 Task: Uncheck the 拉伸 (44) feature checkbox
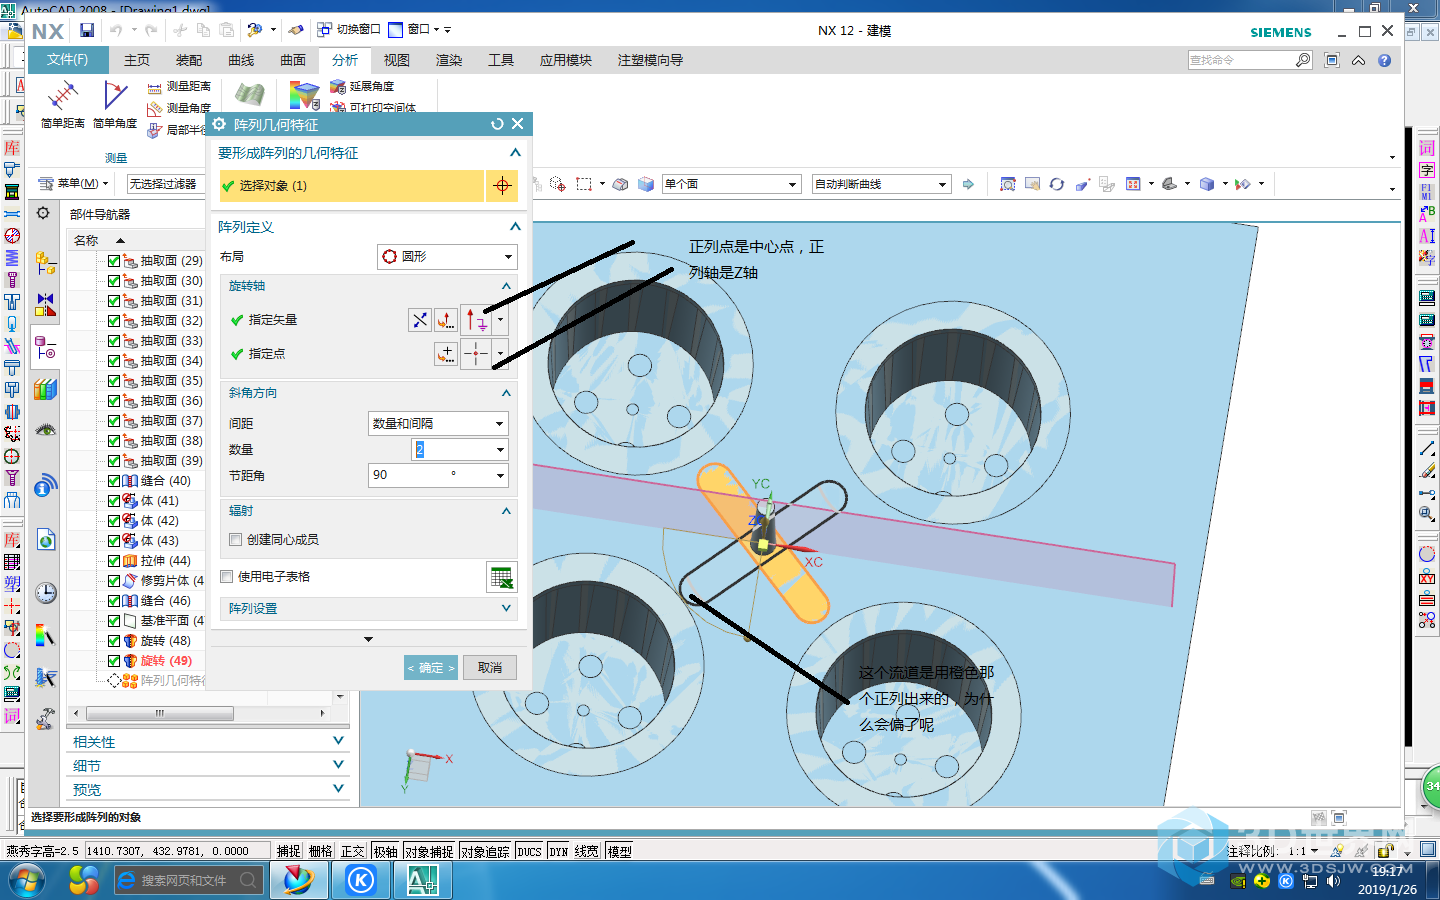(x=114, y=561)
